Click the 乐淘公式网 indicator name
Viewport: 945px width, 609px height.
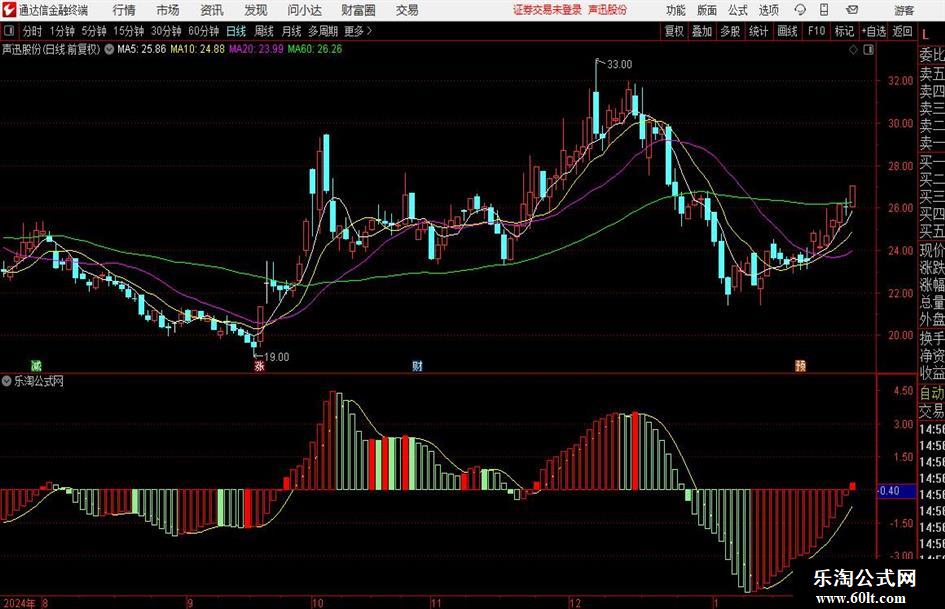[39, 381]
